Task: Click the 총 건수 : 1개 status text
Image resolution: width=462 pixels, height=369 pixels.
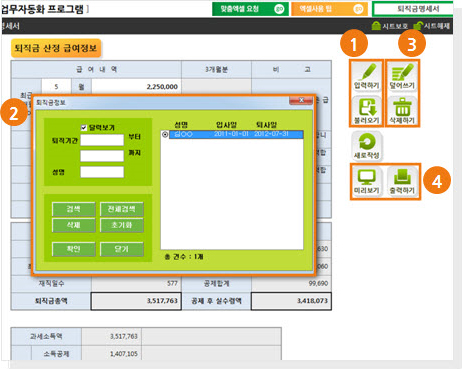Action: 184,257
